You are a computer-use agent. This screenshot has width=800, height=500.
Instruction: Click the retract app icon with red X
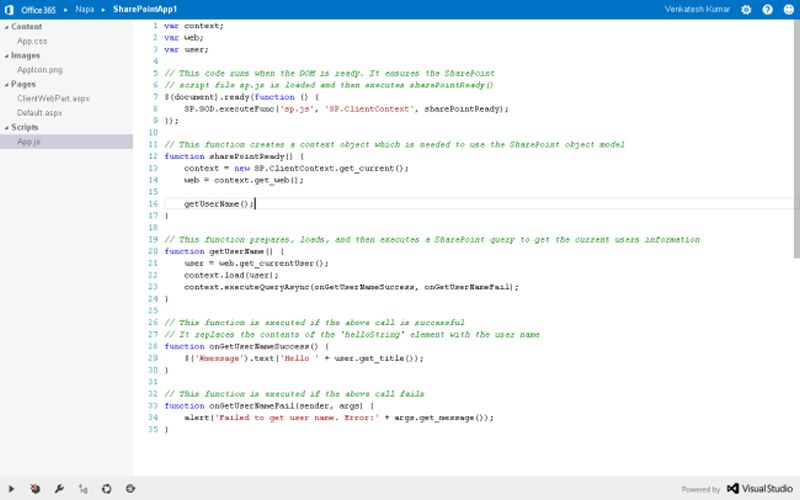pyautogui.click(x=35, y=489)
